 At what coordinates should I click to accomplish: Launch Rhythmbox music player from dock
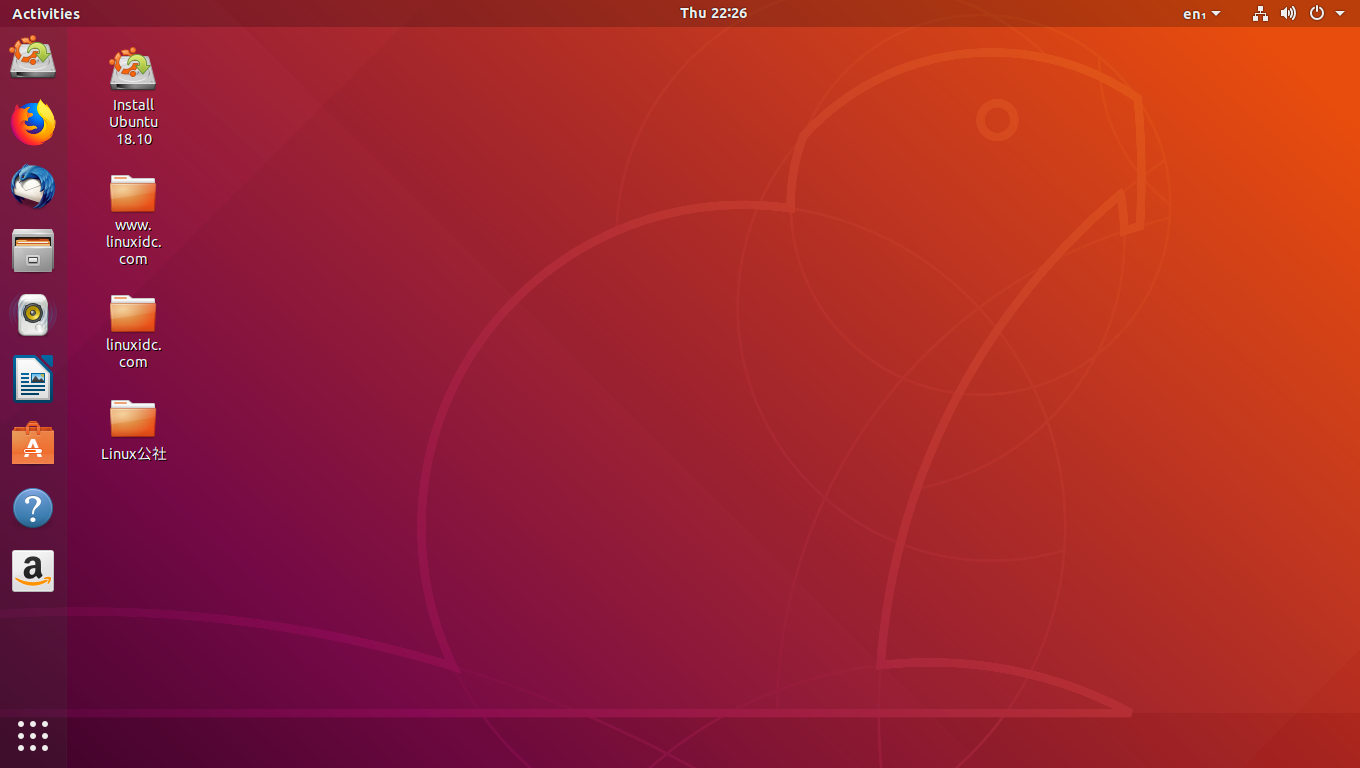pyautogui.click(x=33, y=315)
